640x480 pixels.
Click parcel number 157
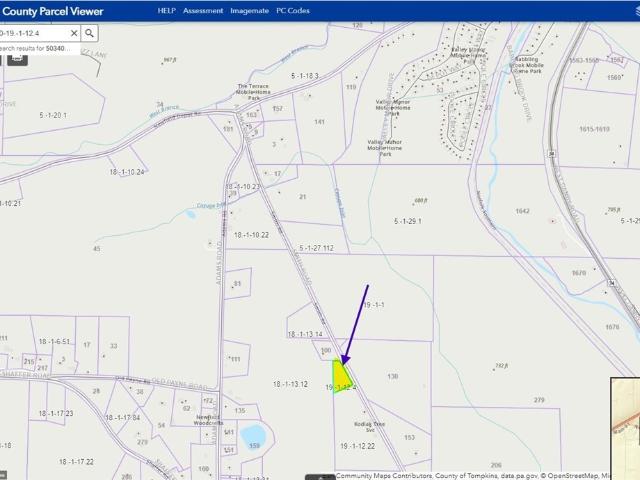point(278,109)
